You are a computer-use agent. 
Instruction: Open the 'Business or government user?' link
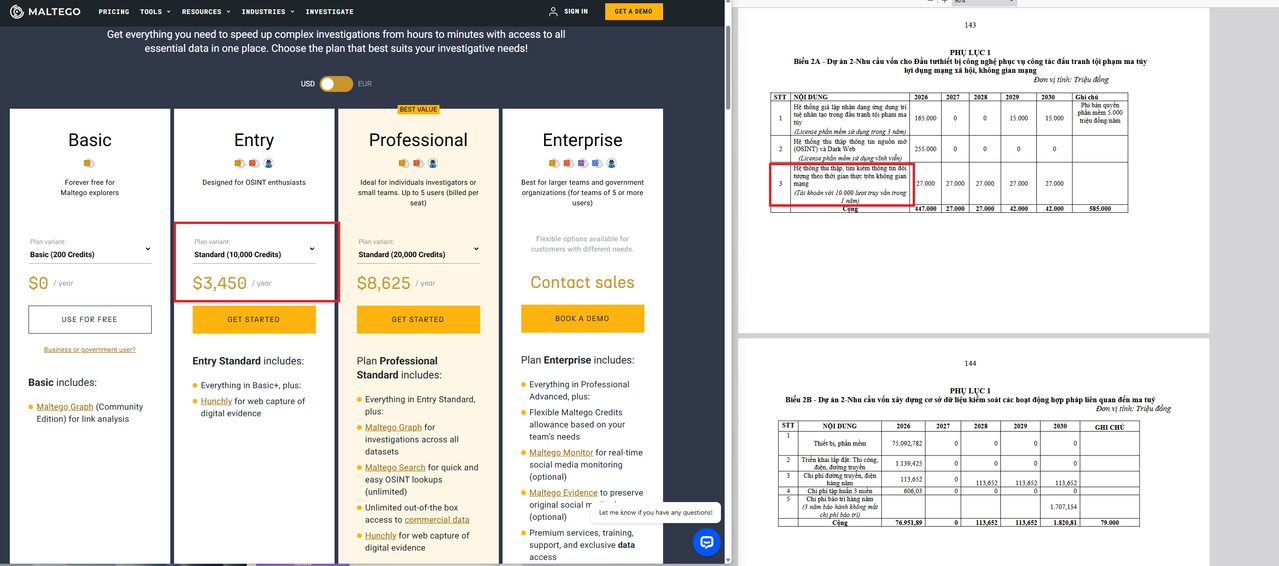point(90,349)
